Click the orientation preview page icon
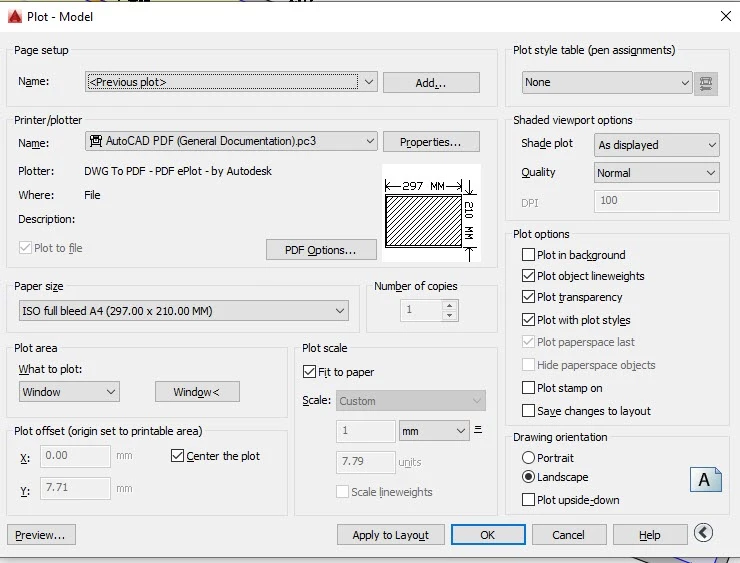This screenshot has height=563, width=740. [x=705, y=479]
